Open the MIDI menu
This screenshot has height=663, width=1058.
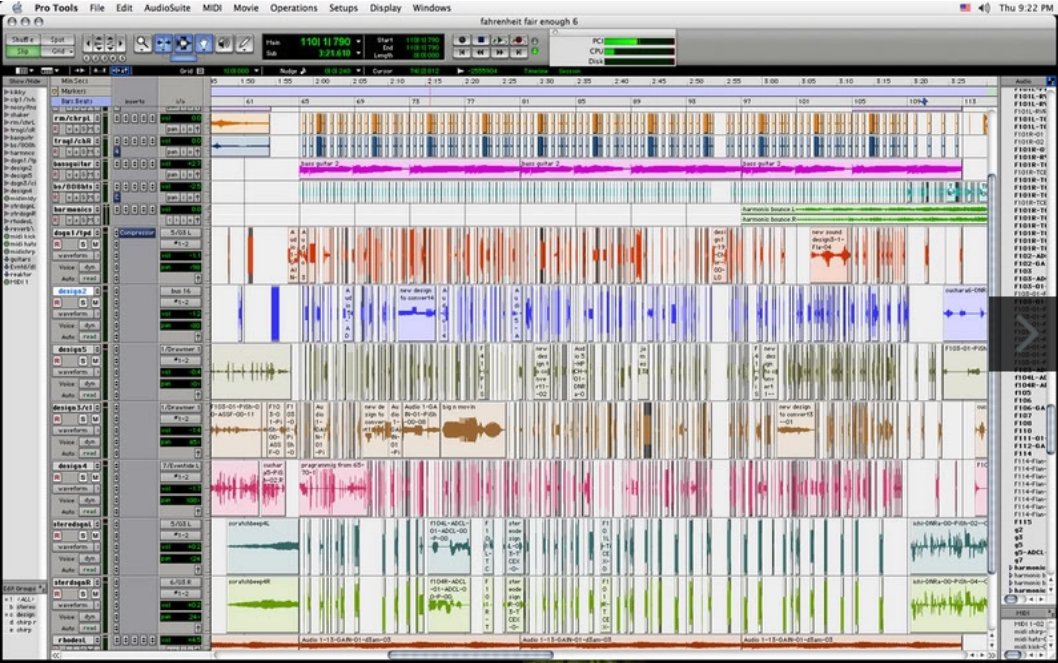pos(212,8)
